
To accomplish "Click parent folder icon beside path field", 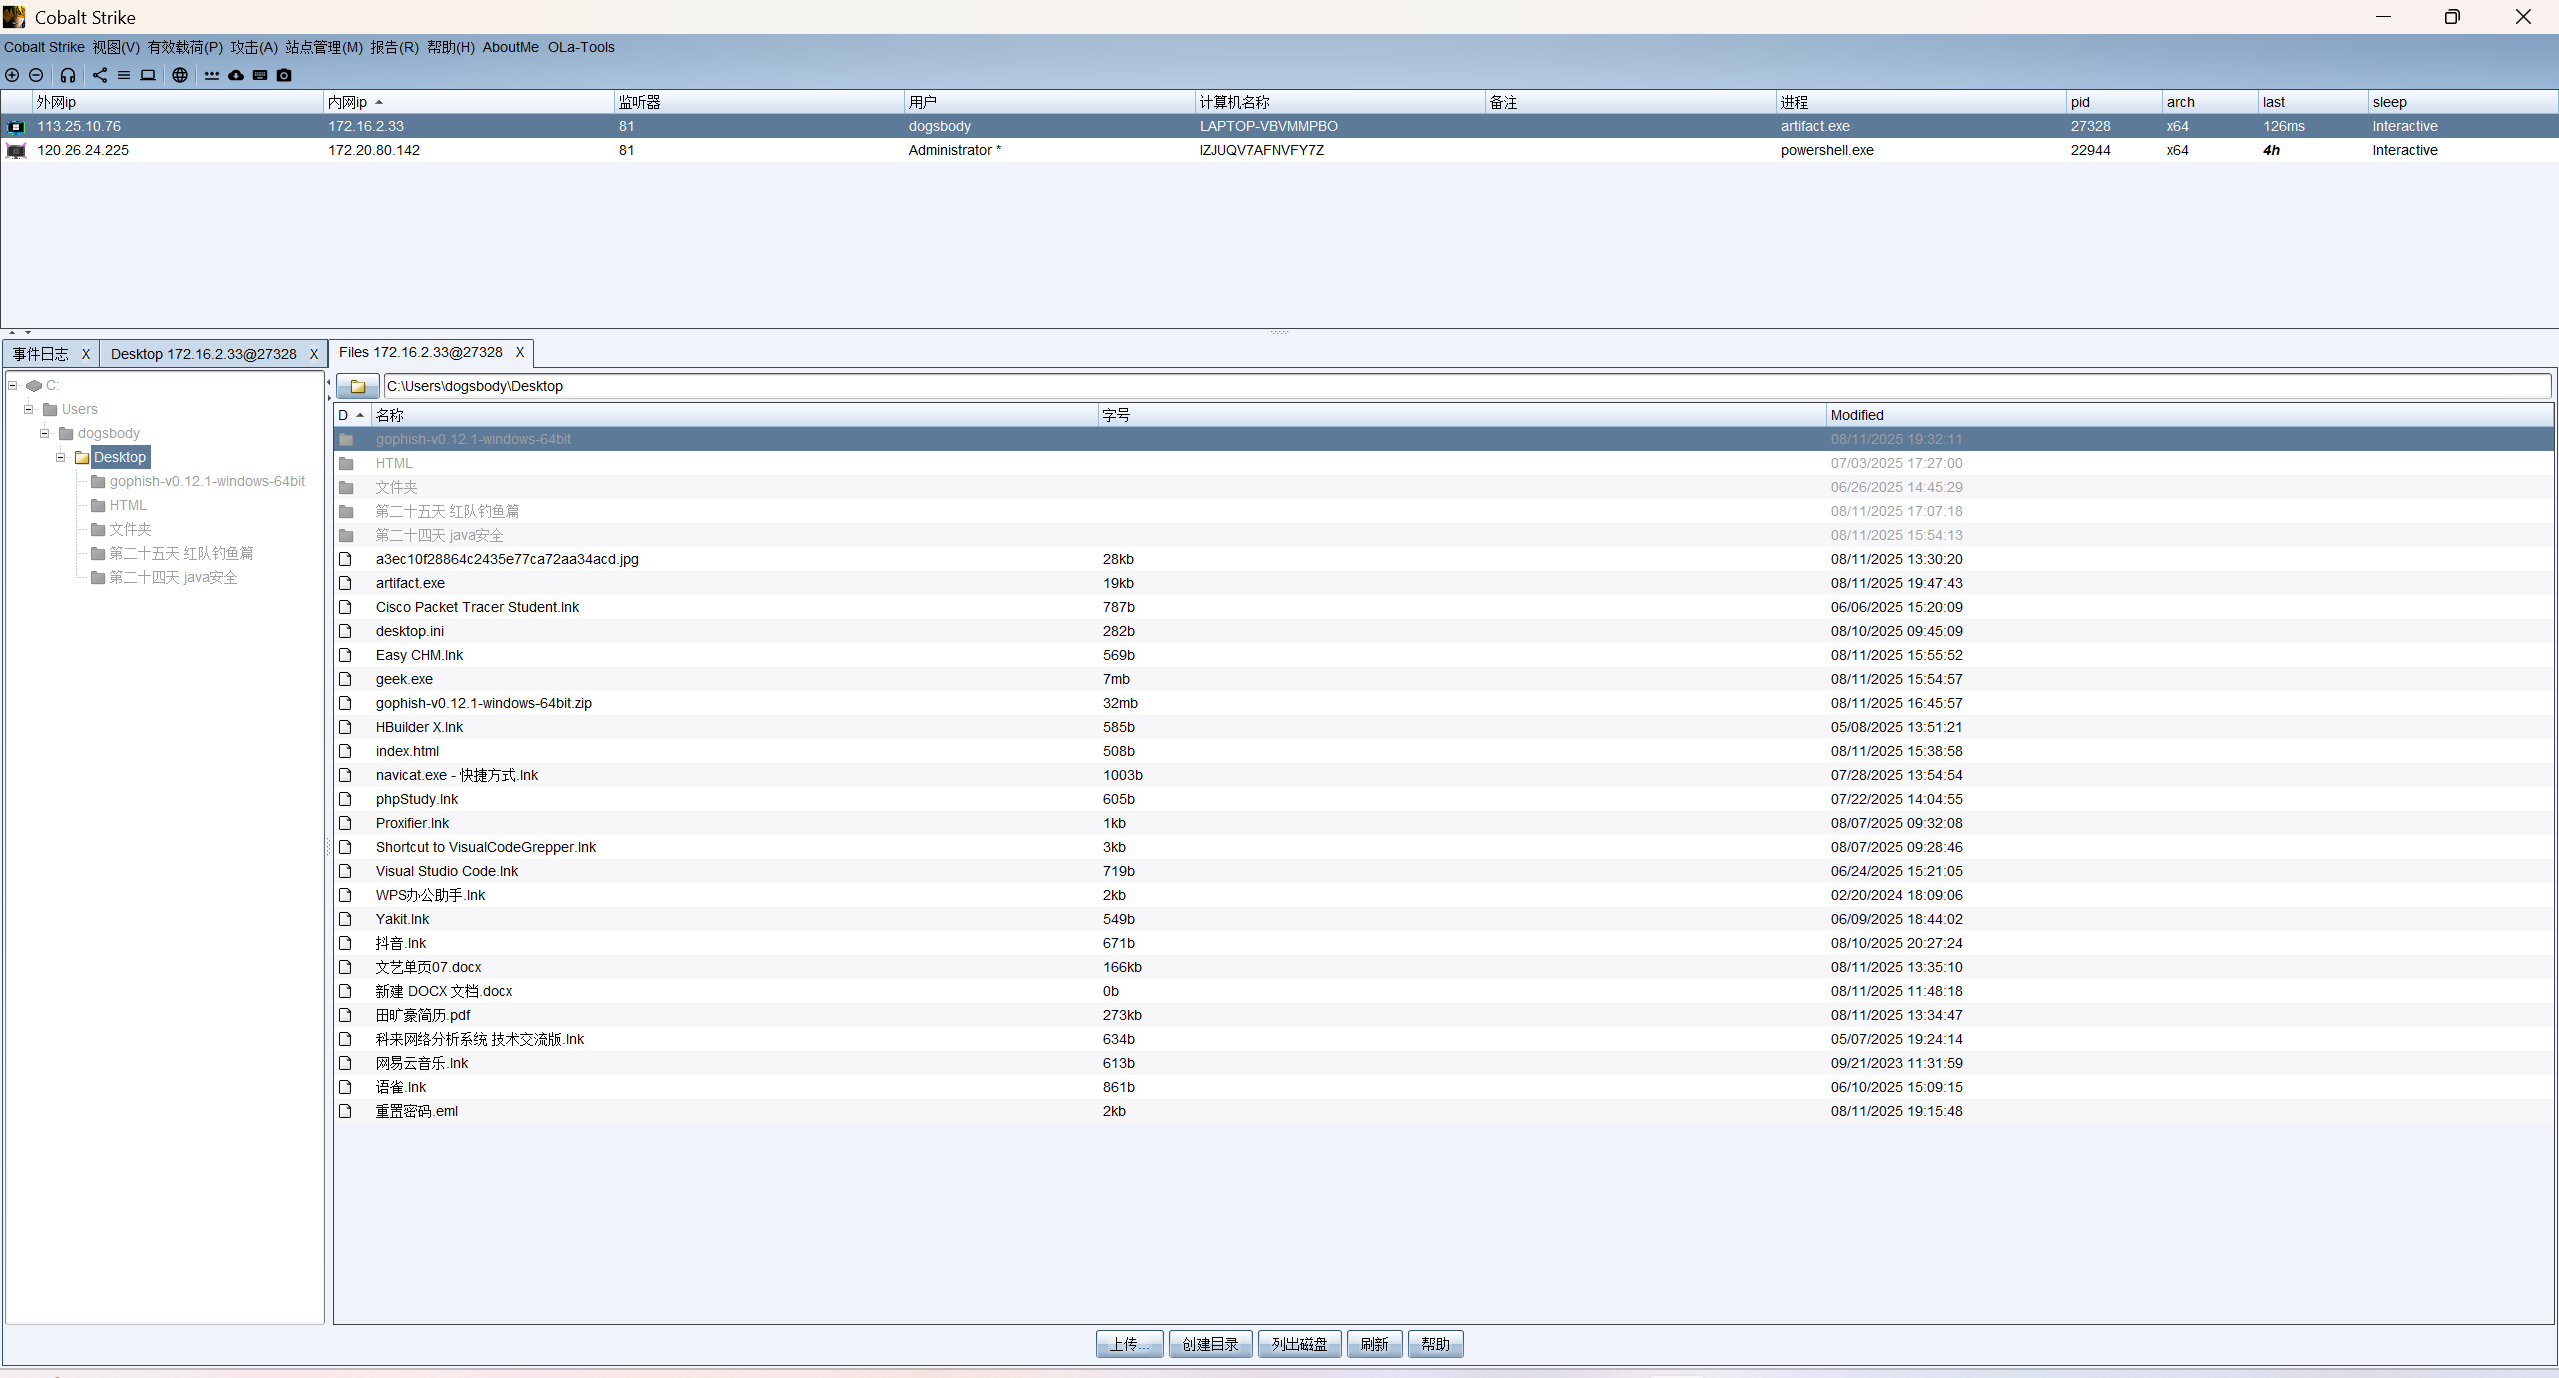I will tap(358, 386).
